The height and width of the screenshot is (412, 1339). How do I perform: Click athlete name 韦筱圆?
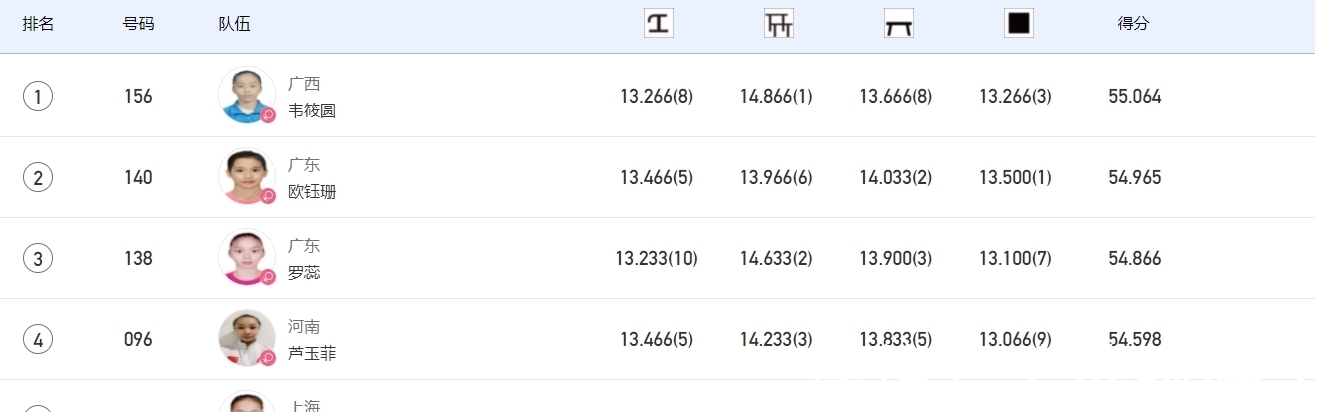pos(312,111)
